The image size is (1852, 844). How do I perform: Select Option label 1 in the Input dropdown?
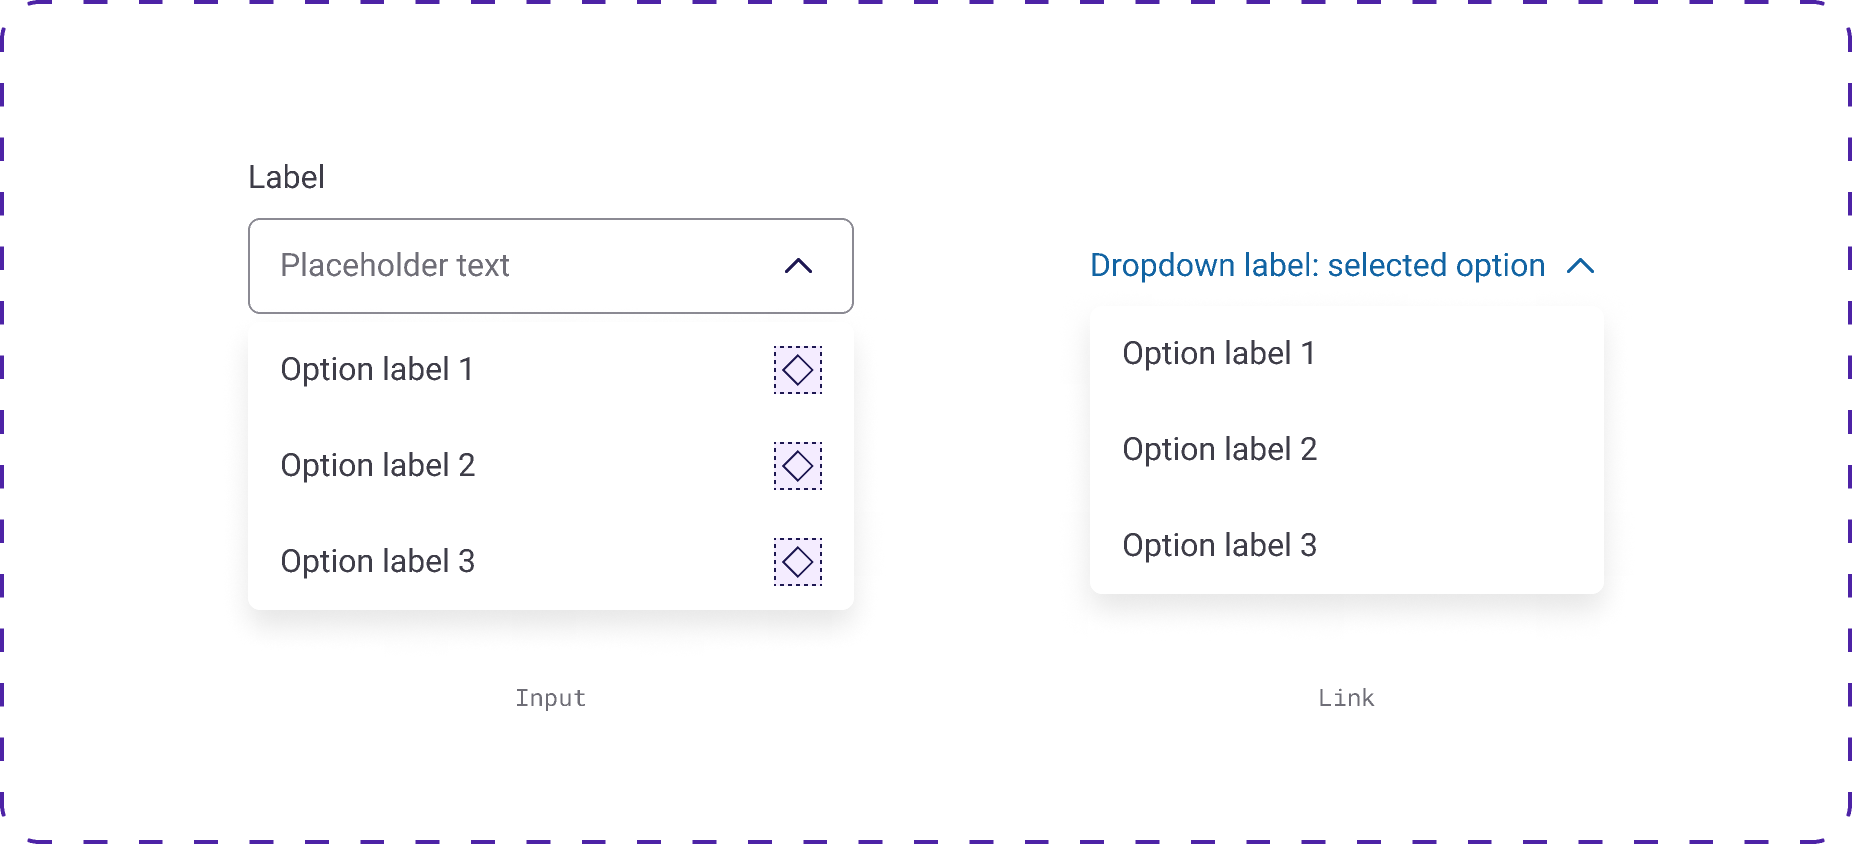(x=377, y=370)
